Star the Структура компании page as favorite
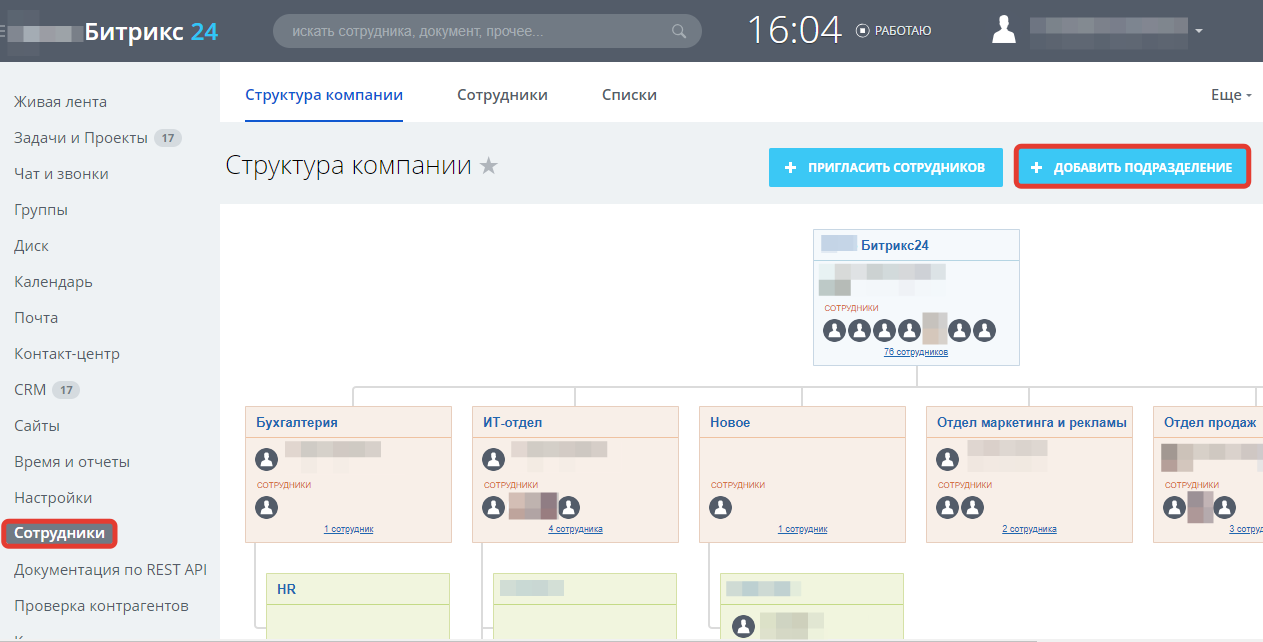1263x642 pixels. pos(489,166)
